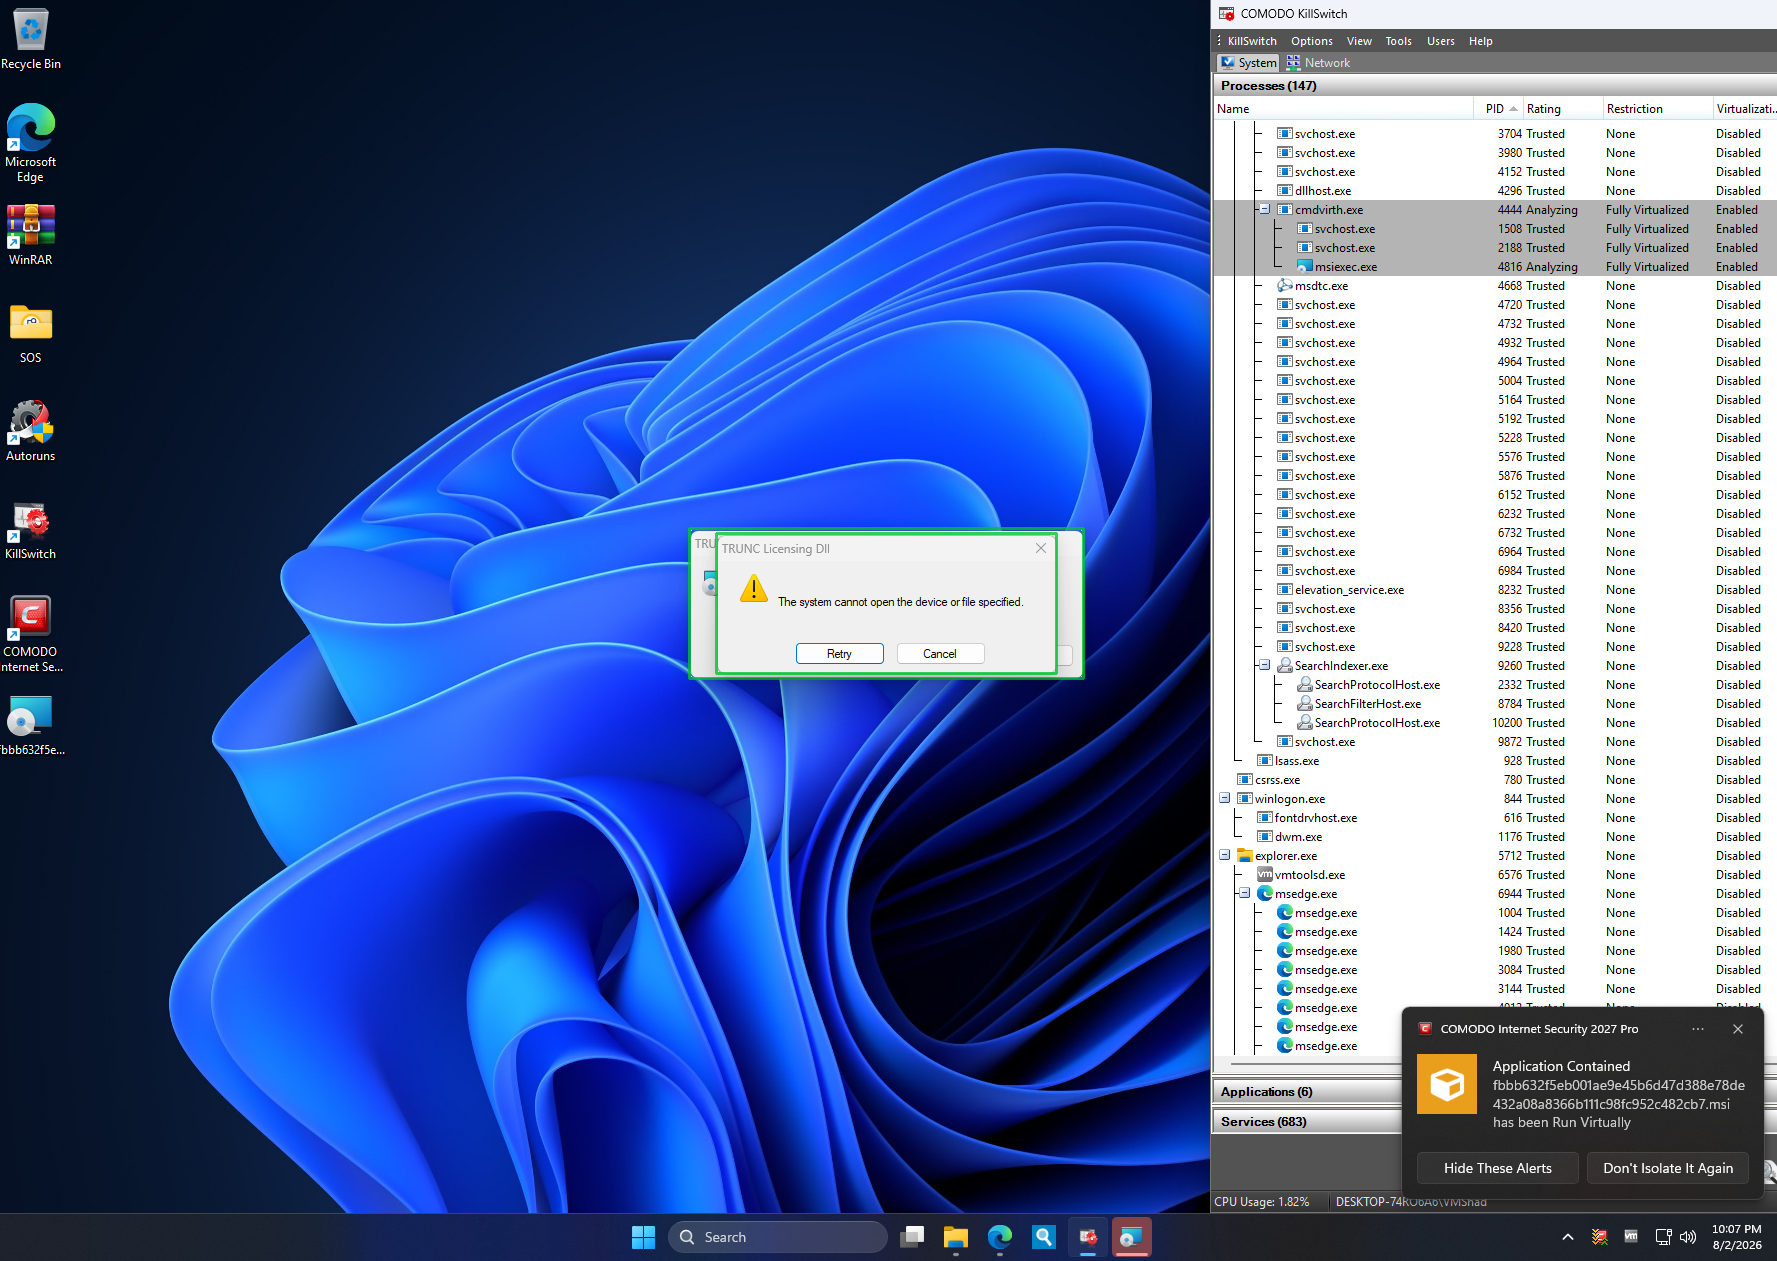Open the Users menu
The image size is (1777, 1261).
pos(1440,41)
